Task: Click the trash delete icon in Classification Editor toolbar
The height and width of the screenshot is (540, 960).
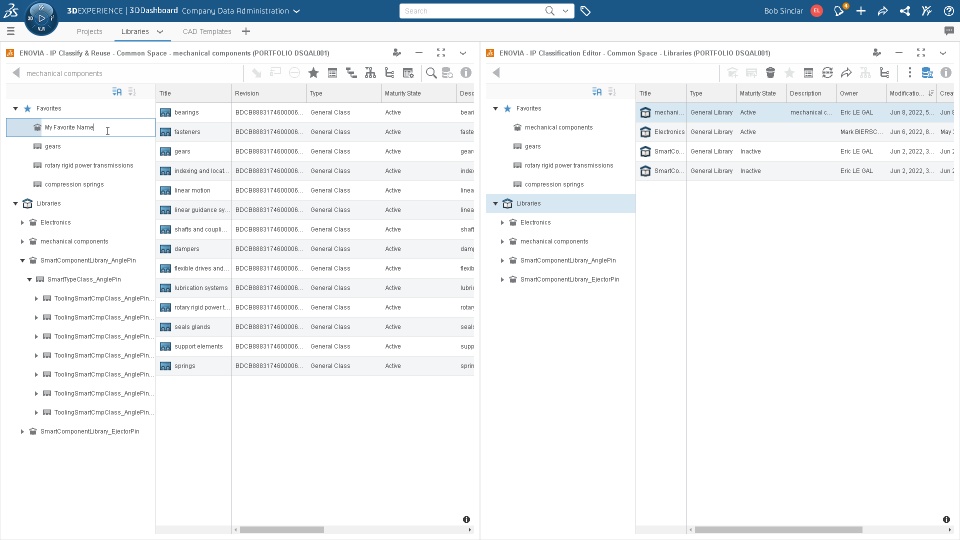Action: click(770, 73)
